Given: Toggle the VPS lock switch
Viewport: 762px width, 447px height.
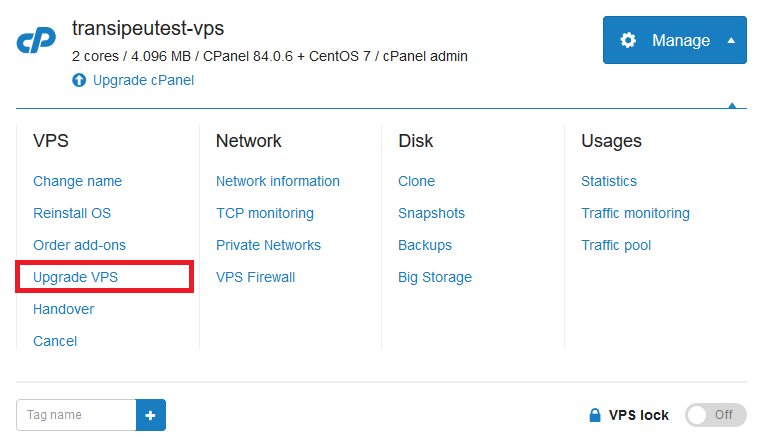Looking at the screenshot, I should coord(715,415).
